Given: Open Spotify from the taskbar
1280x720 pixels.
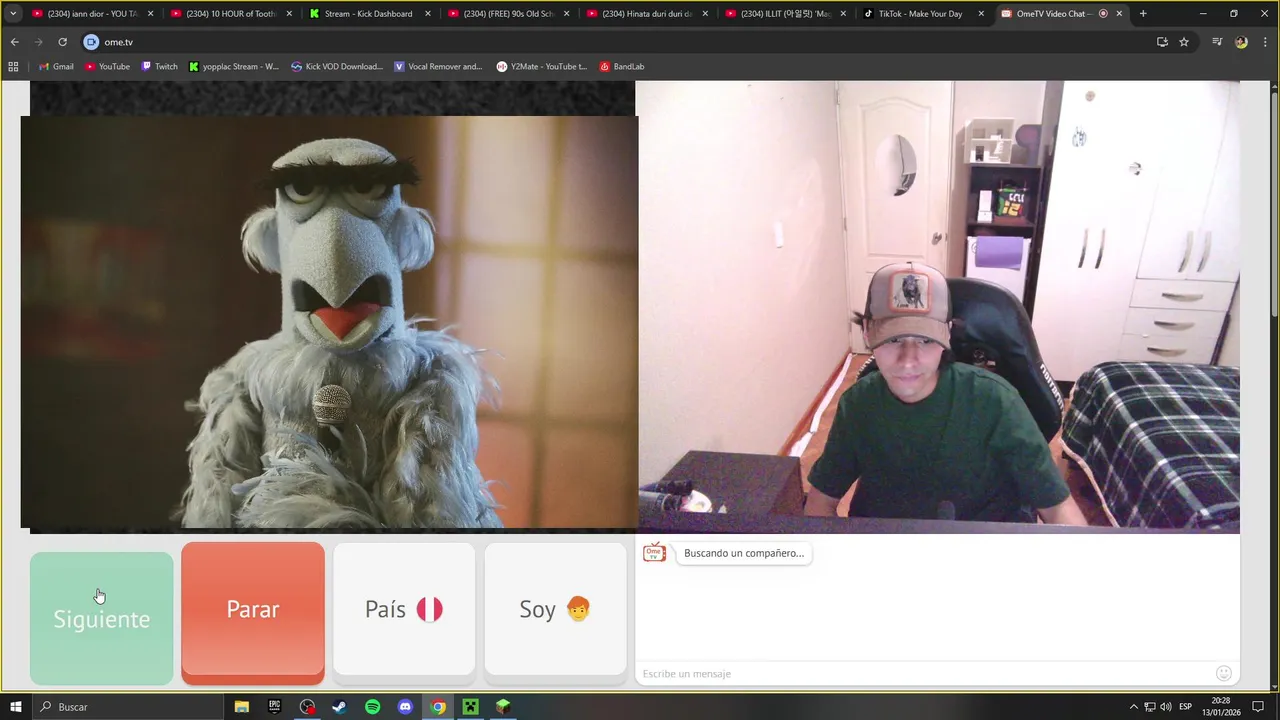Looking at the screenshot, I should click(372, 707).
